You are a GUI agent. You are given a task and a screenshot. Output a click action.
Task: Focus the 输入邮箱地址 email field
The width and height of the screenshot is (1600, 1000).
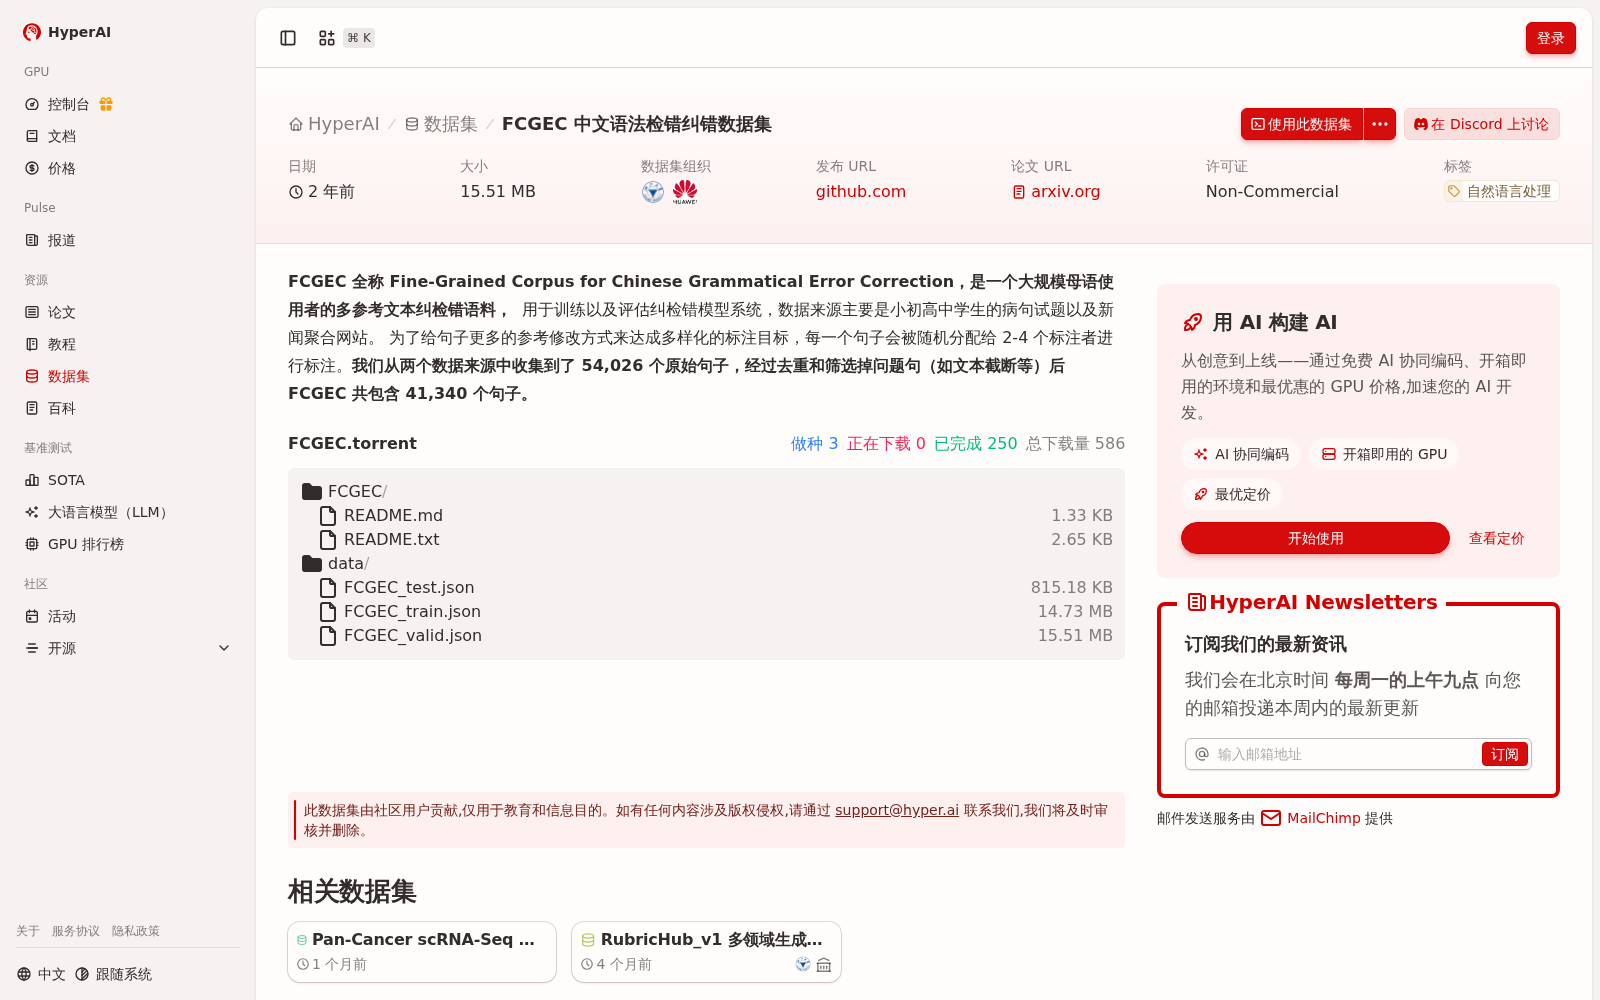point(1346,754)
